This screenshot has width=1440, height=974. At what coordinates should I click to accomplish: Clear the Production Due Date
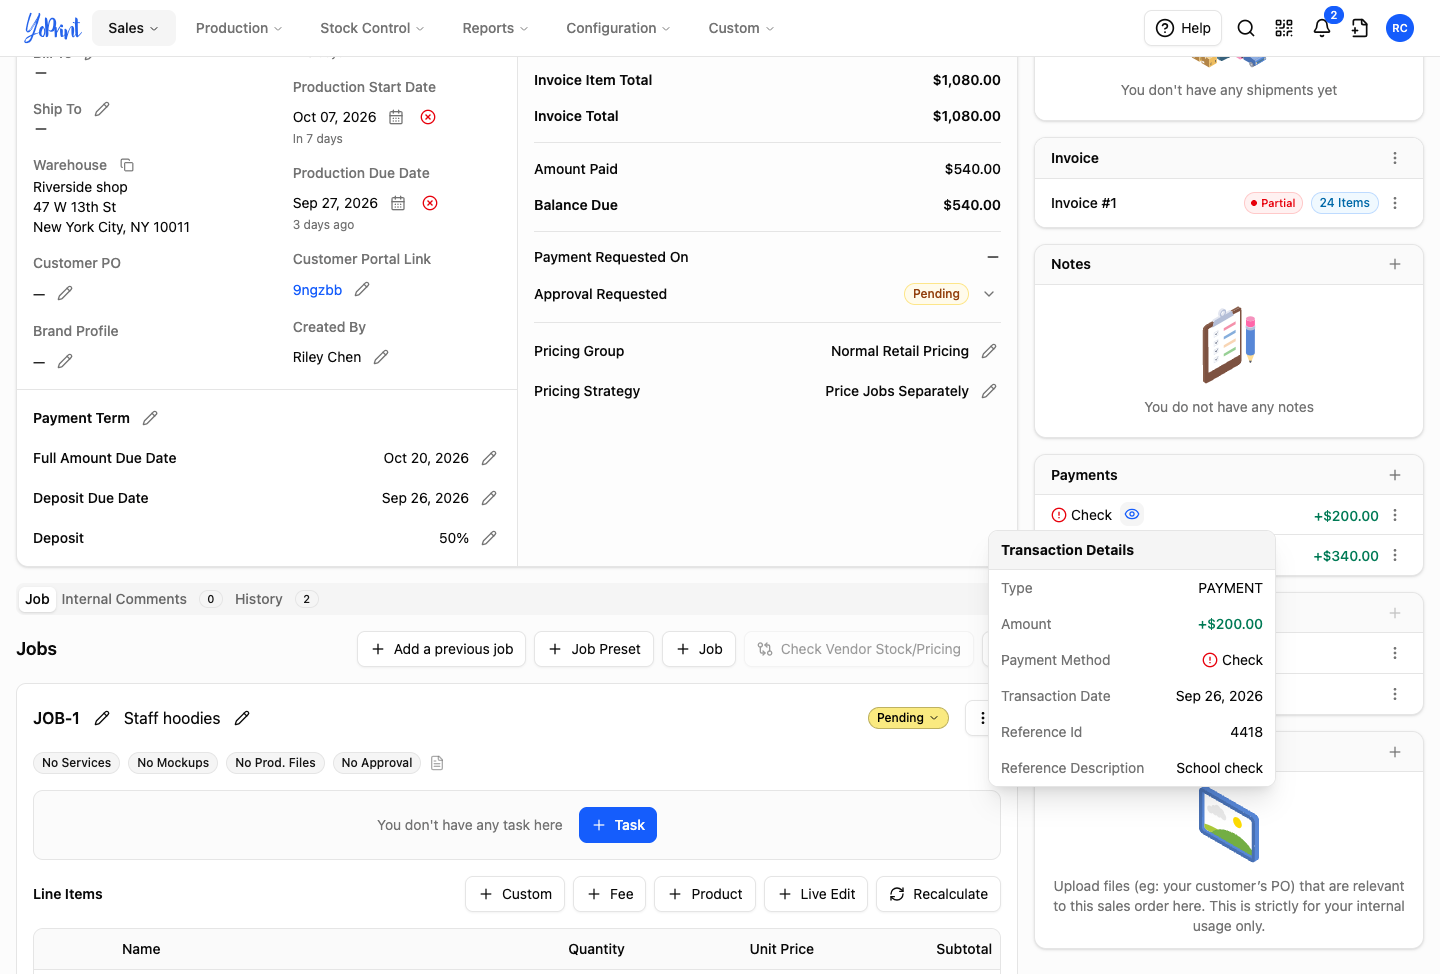coord(430,203)
